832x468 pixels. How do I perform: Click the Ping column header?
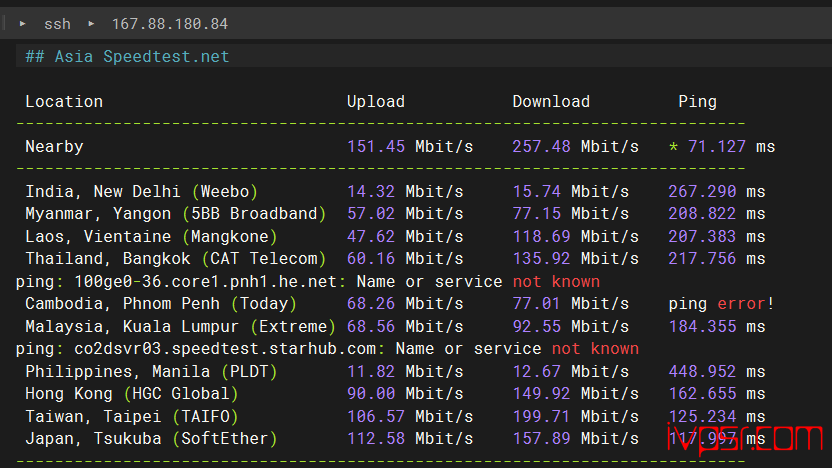pyautogui.click(x=697, y=101)
